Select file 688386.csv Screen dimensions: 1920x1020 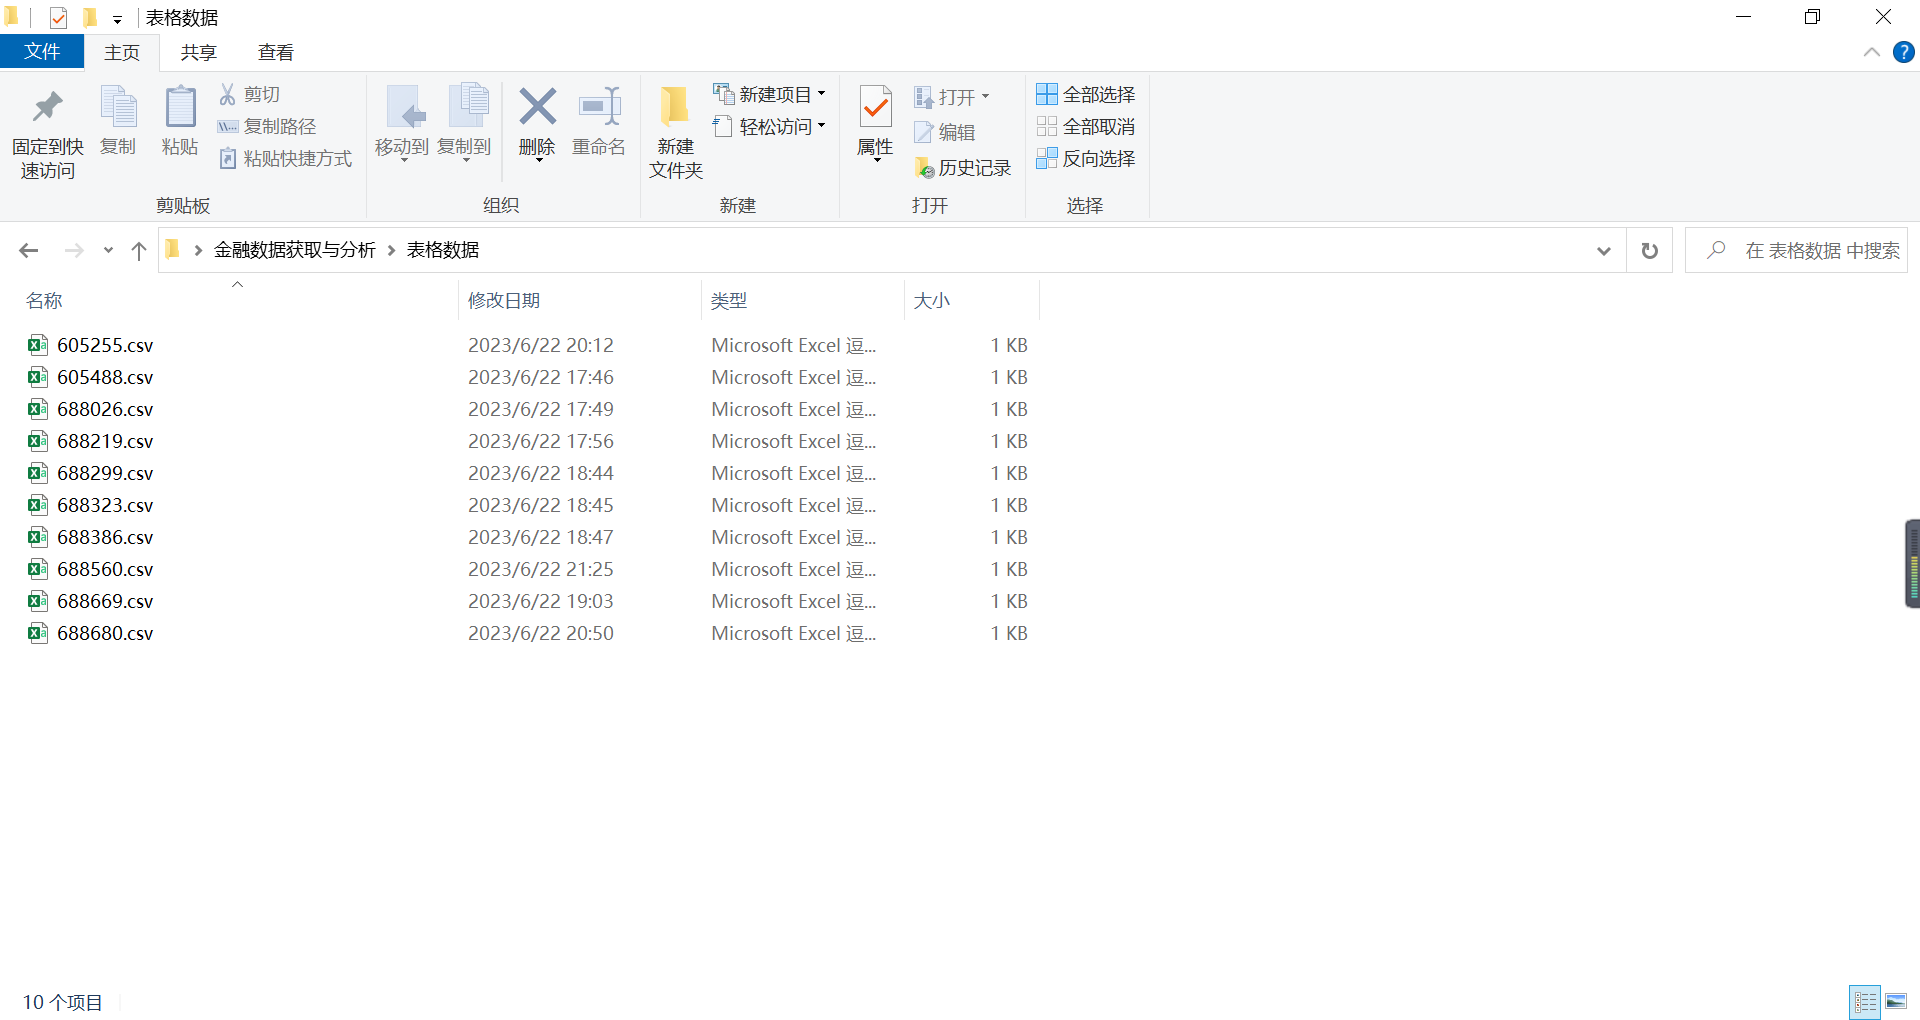tap(105, 537)
